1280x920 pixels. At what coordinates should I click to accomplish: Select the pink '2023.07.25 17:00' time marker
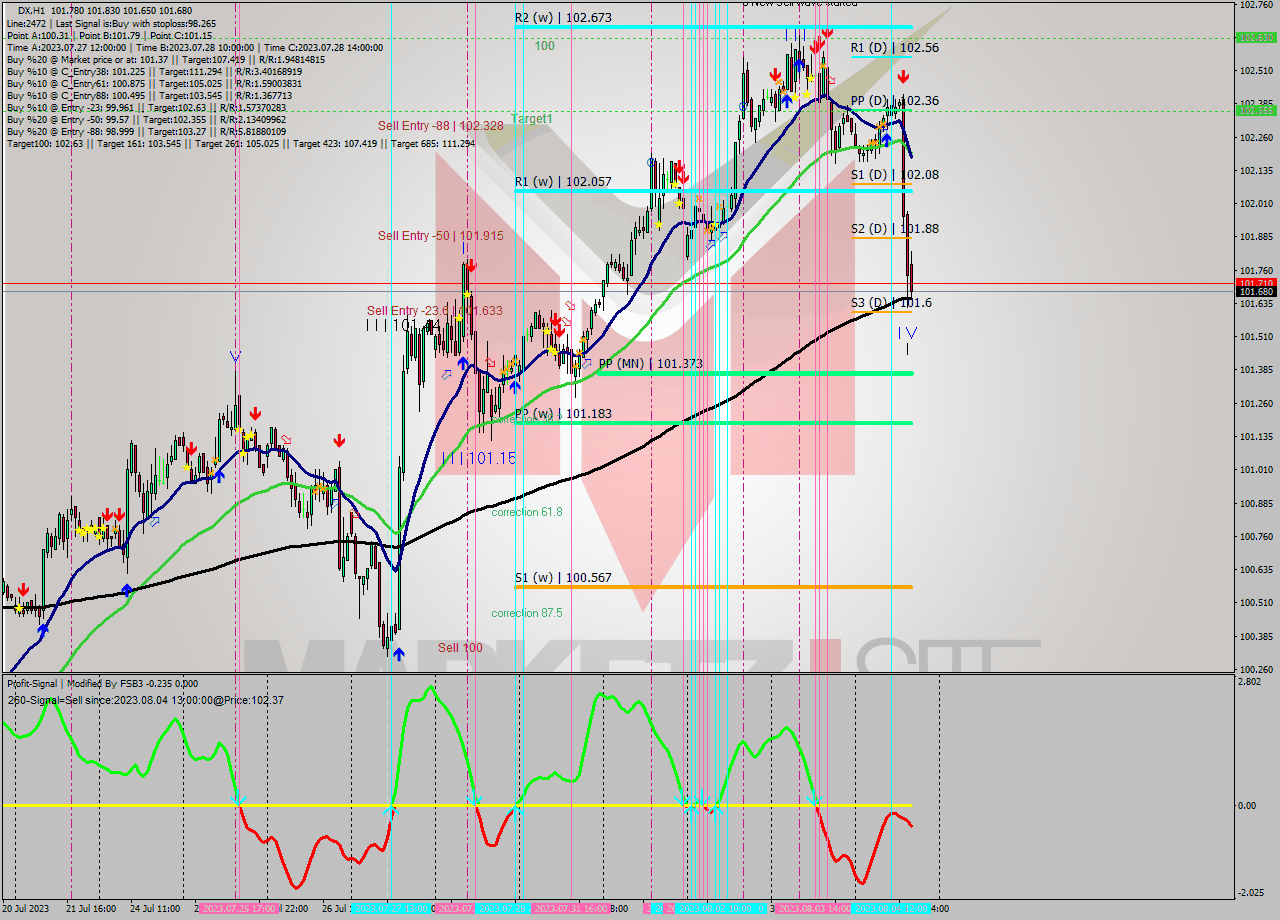pos(239,909)
